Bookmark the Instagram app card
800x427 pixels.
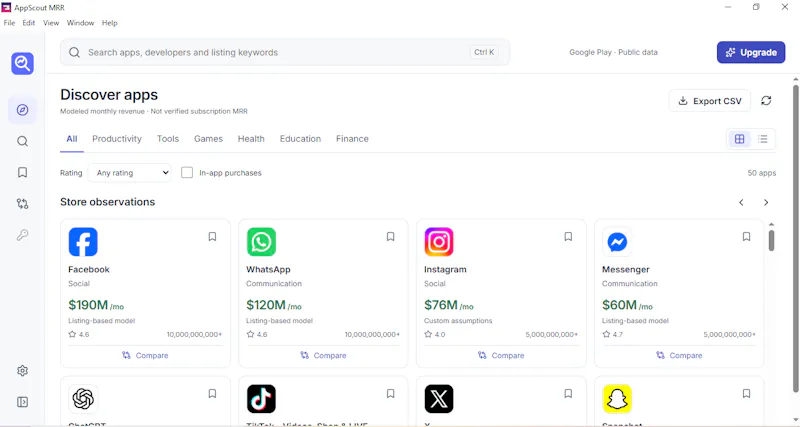point(568,237)
